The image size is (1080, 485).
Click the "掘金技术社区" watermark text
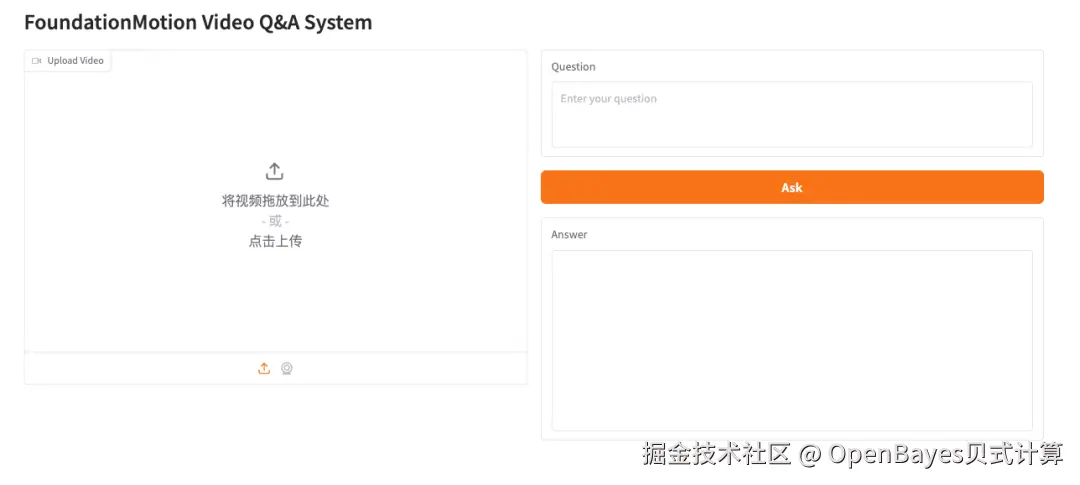click(717, 455)
